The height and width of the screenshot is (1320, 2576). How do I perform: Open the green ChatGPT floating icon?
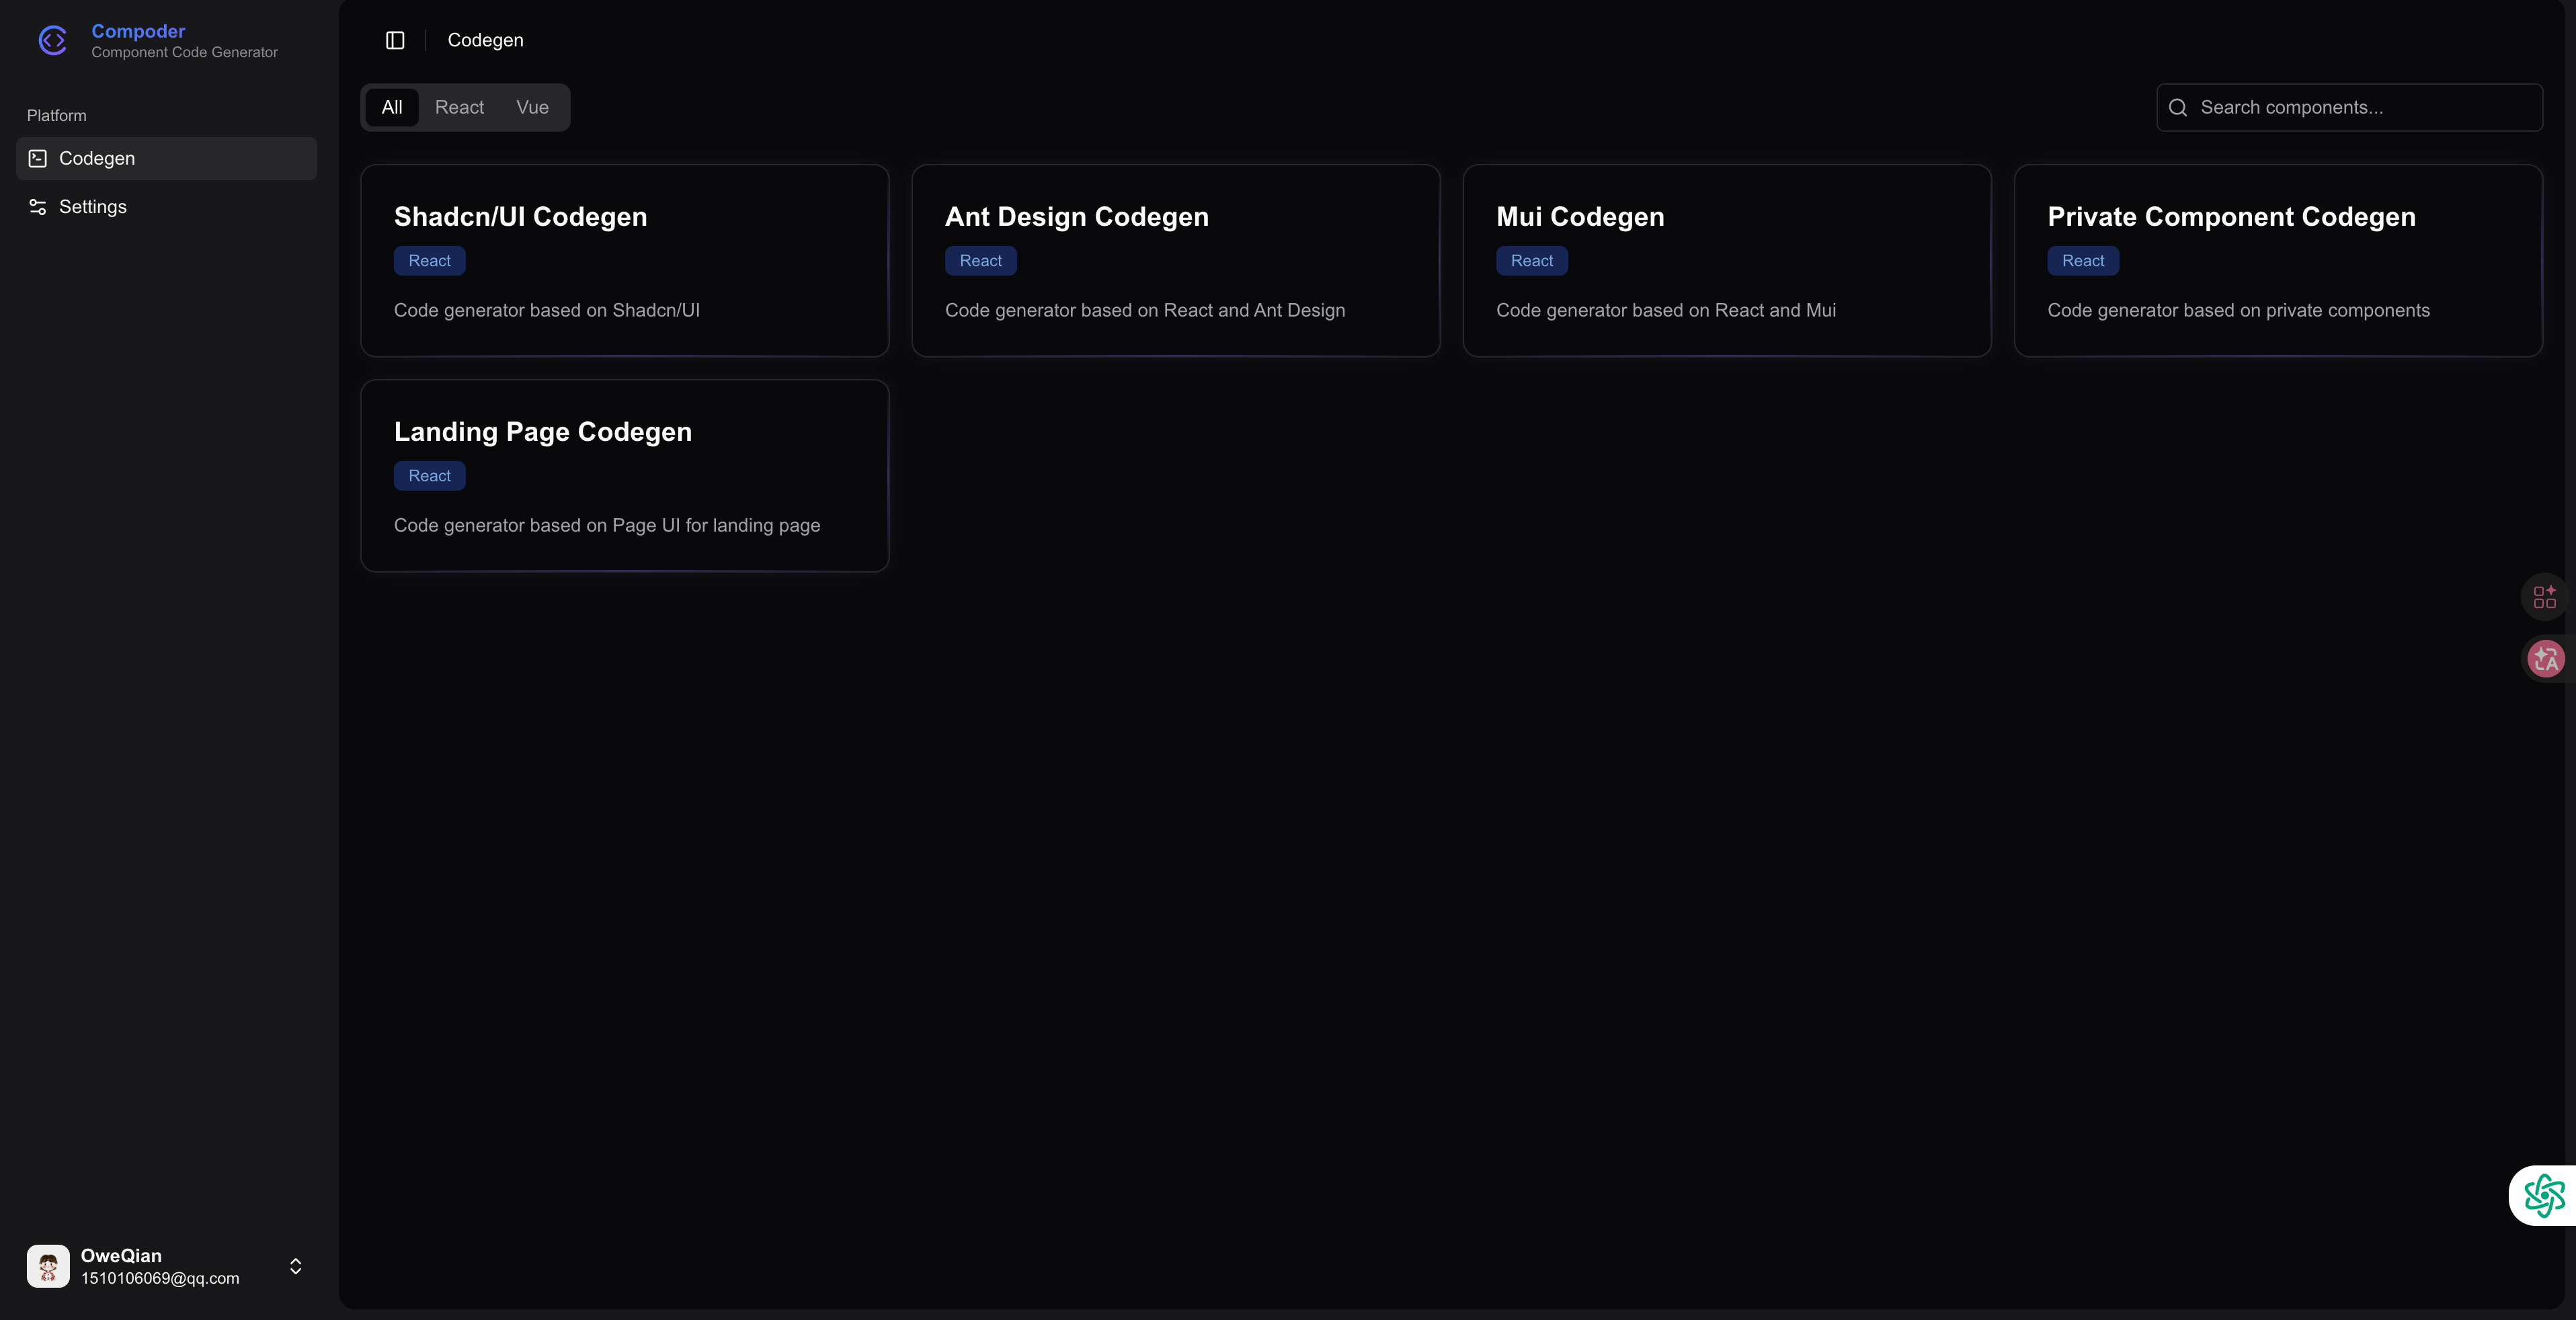pos(2544,1195)
